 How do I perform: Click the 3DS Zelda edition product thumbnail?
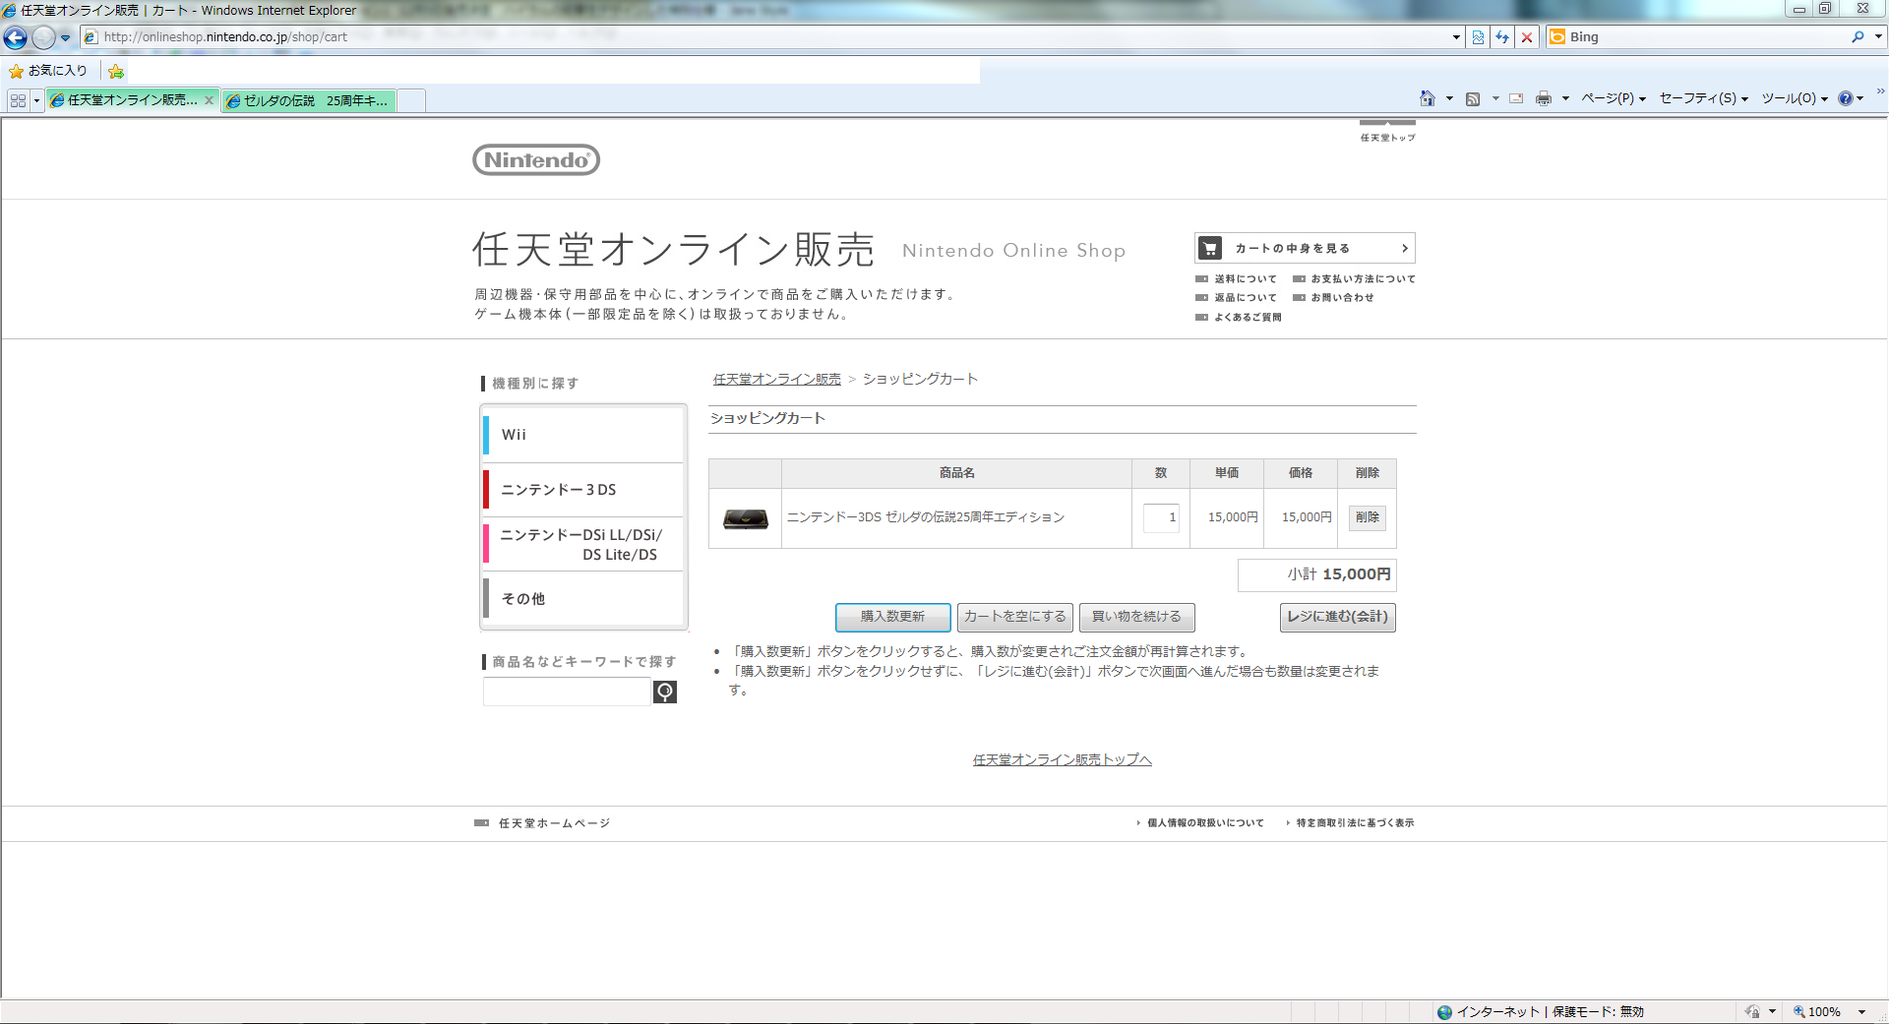(x=746, y=518)
